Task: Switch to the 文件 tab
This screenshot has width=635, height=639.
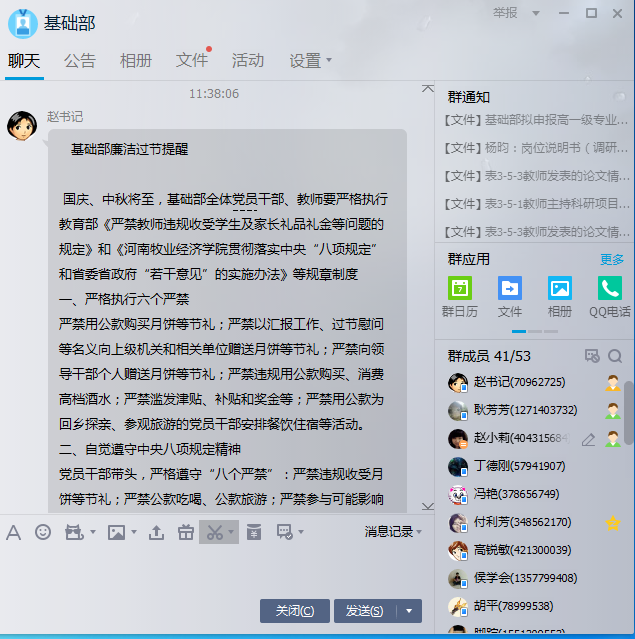Action: [191, 60]
